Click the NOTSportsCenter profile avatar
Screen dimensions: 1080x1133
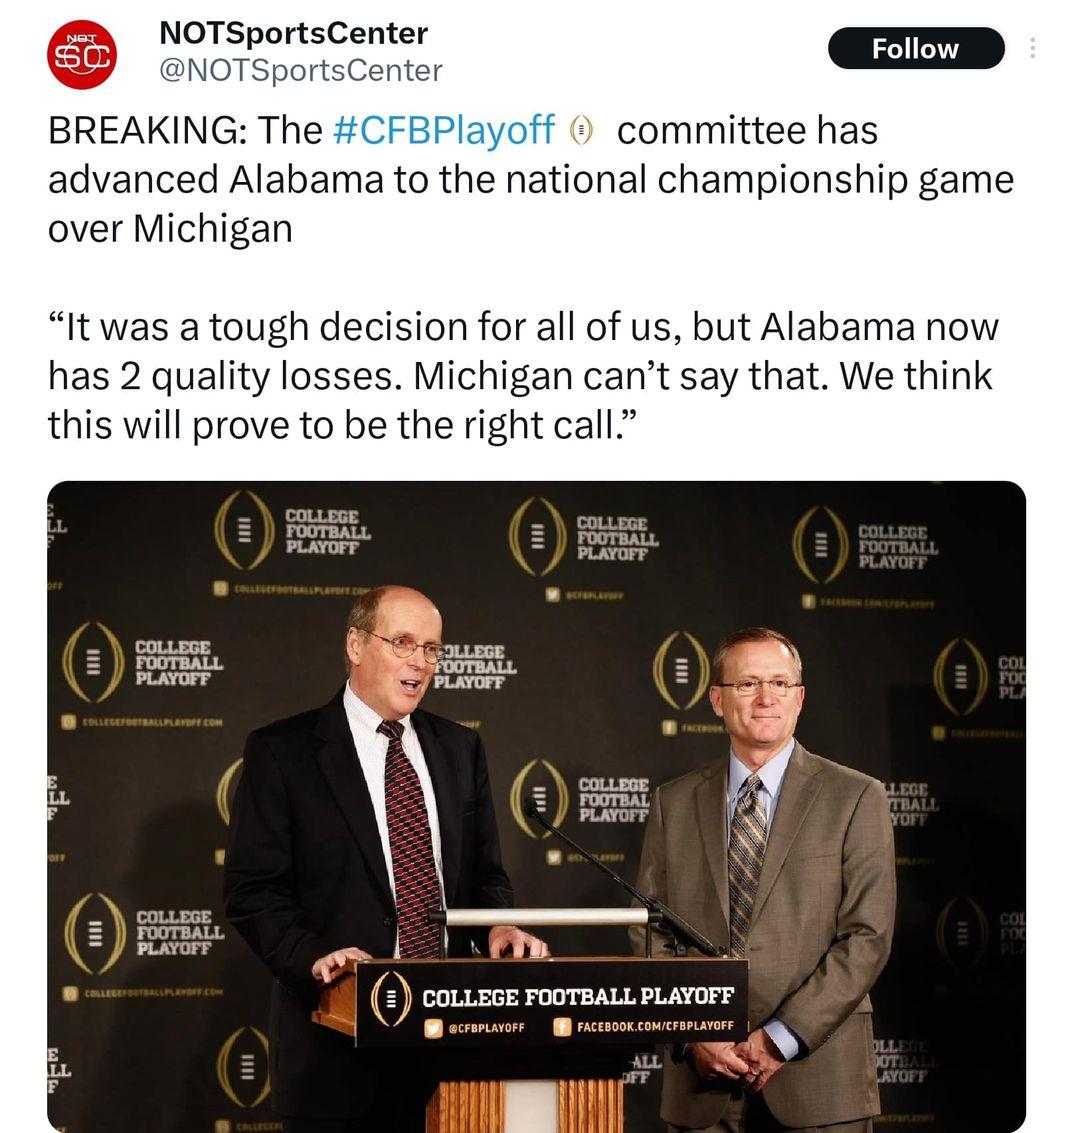(x=82, y=54)
